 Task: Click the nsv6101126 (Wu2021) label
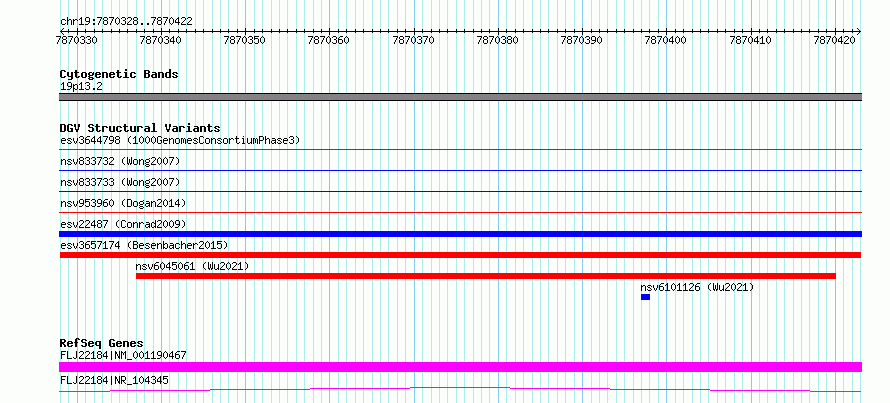click(x=697, y=287)
